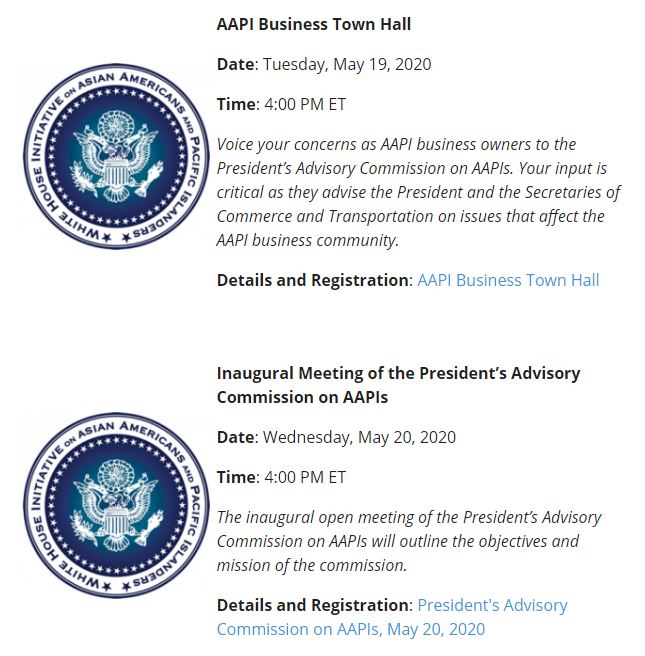Open the AAPI Business Town Hall registration link
Screen dimensions: 645x656
point(508,280)
